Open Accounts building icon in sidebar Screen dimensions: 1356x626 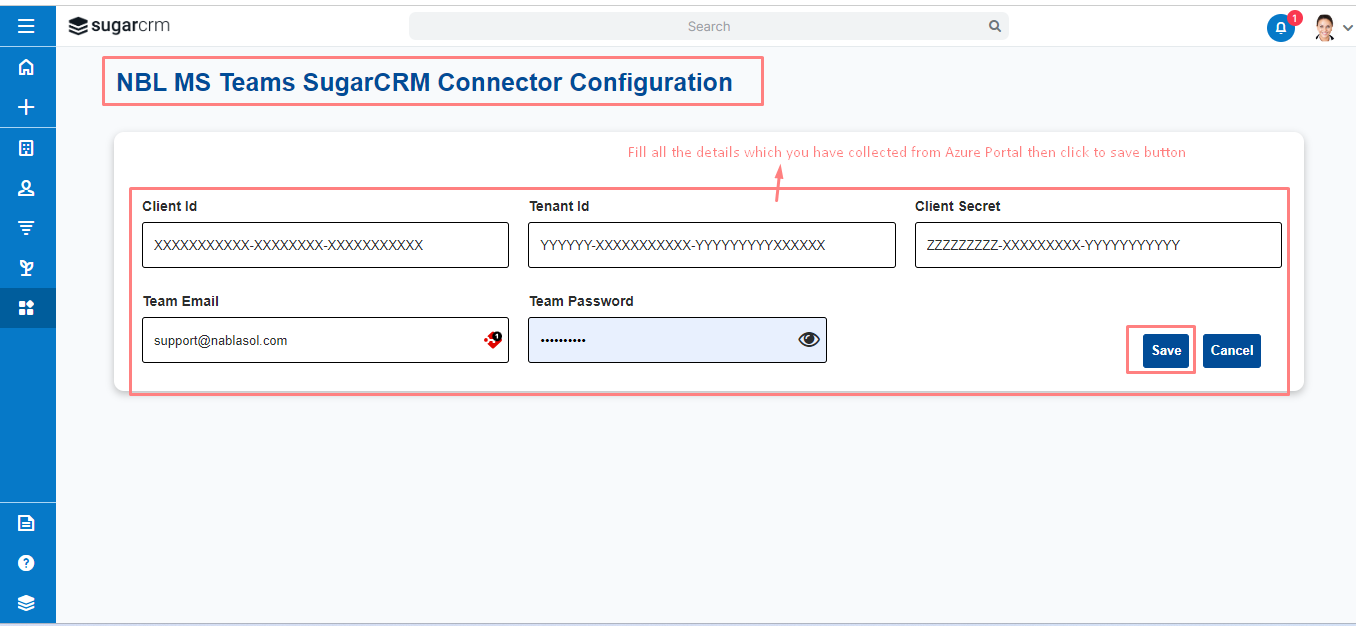point(27,148)
